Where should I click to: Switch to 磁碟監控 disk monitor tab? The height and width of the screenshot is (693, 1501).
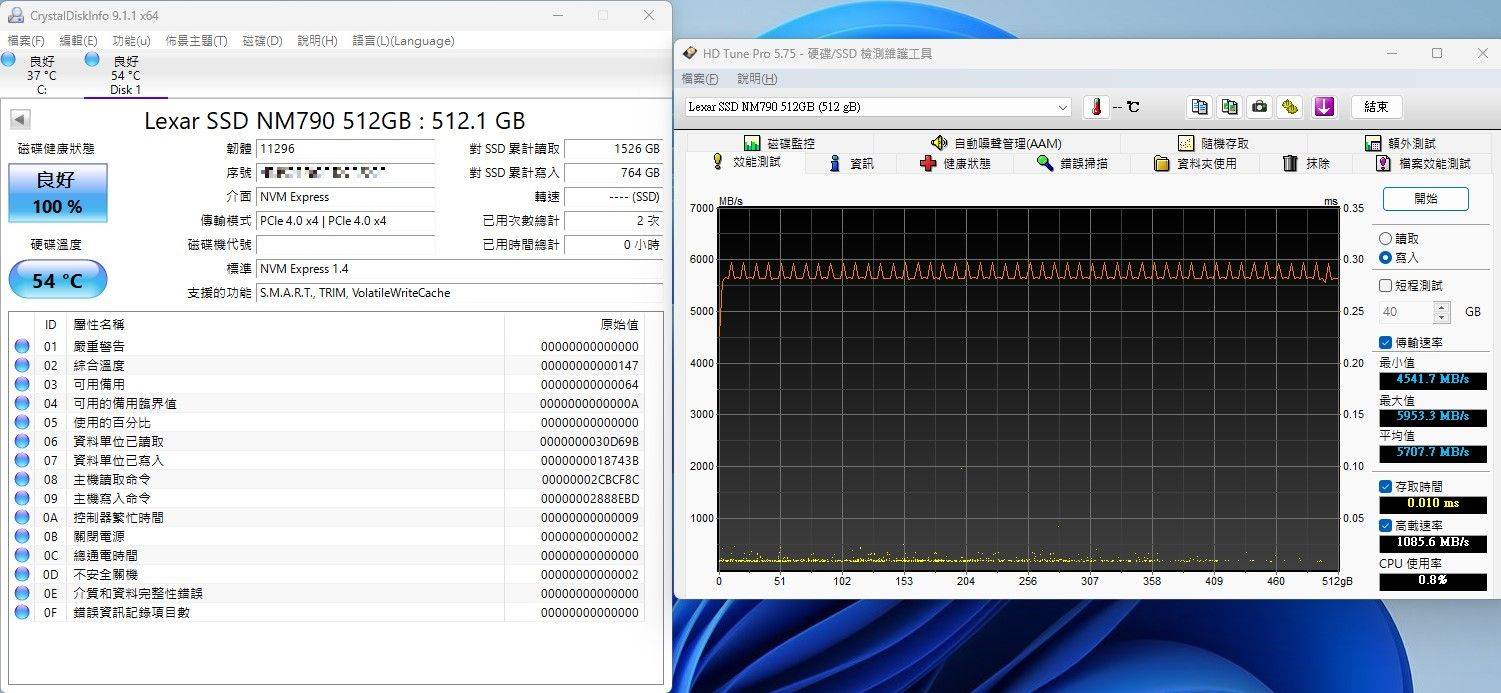tap(780, 143)
